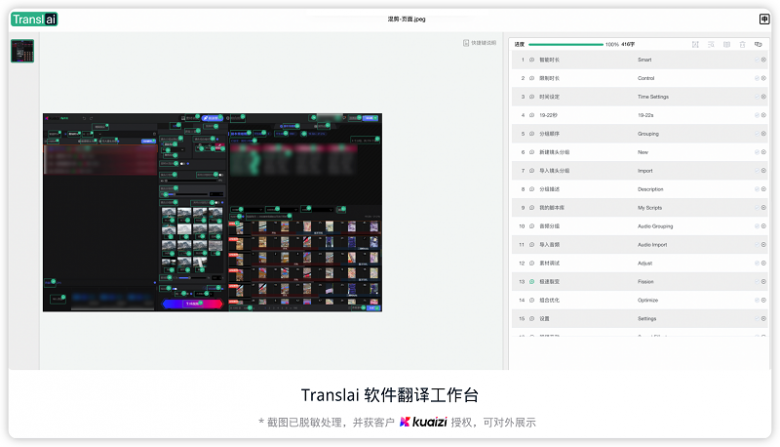Toggle the confirm check on the New row

(x=757, y=152)
